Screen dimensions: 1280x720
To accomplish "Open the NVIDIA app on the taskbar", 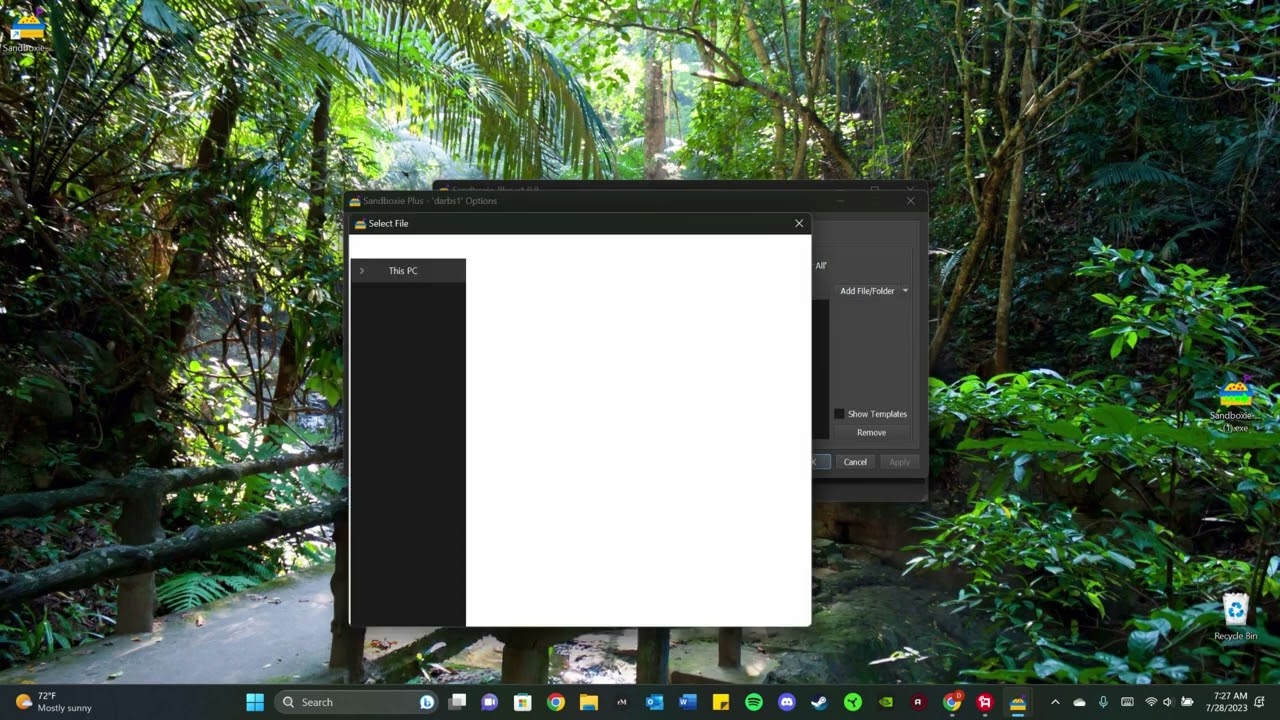I will 886,702.
